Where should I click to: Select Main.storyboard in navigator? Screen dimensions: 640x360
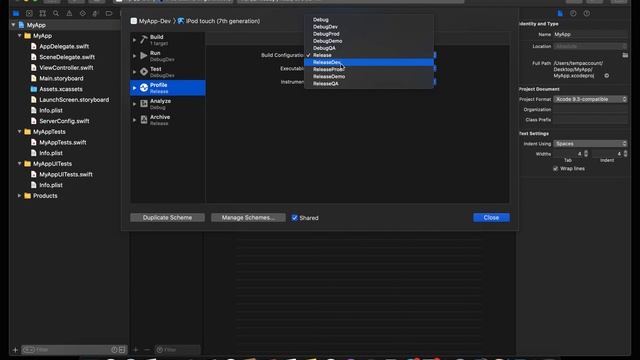click(61, 78)
